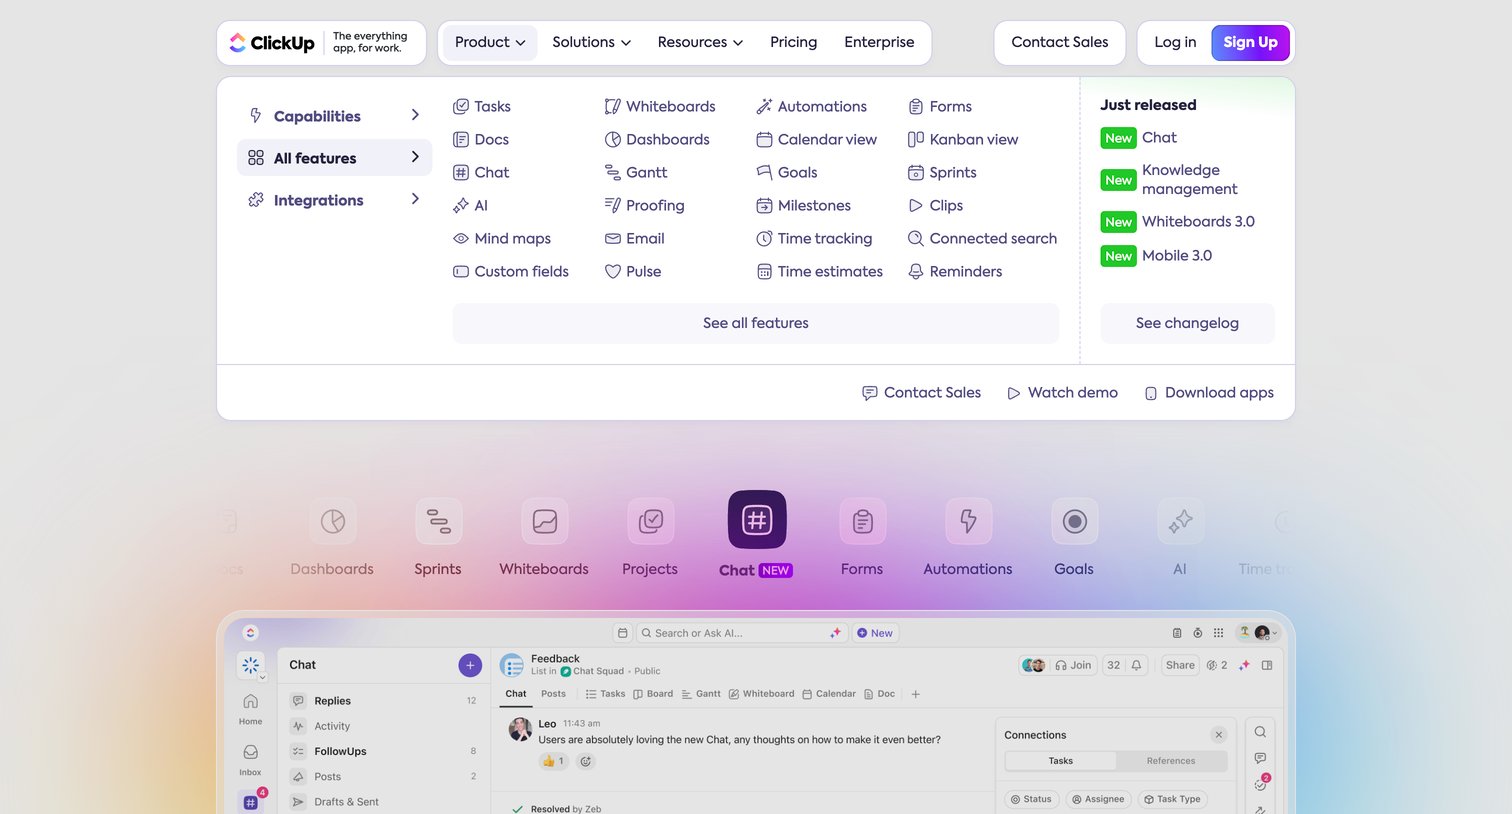
Task: Select Replies in chat sidebar
Action: [384, 701]
